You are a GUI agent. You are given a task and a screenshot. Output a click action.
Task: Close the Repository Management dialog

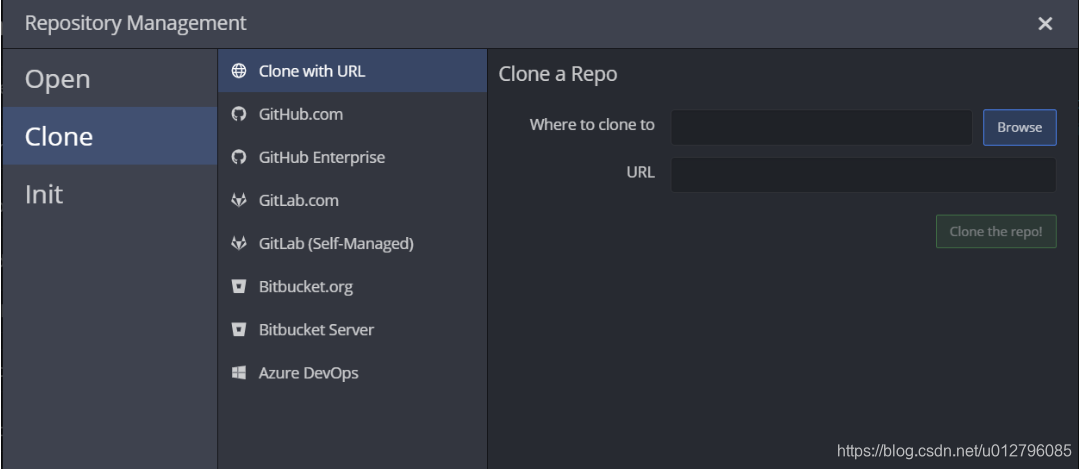[1045, 23]
